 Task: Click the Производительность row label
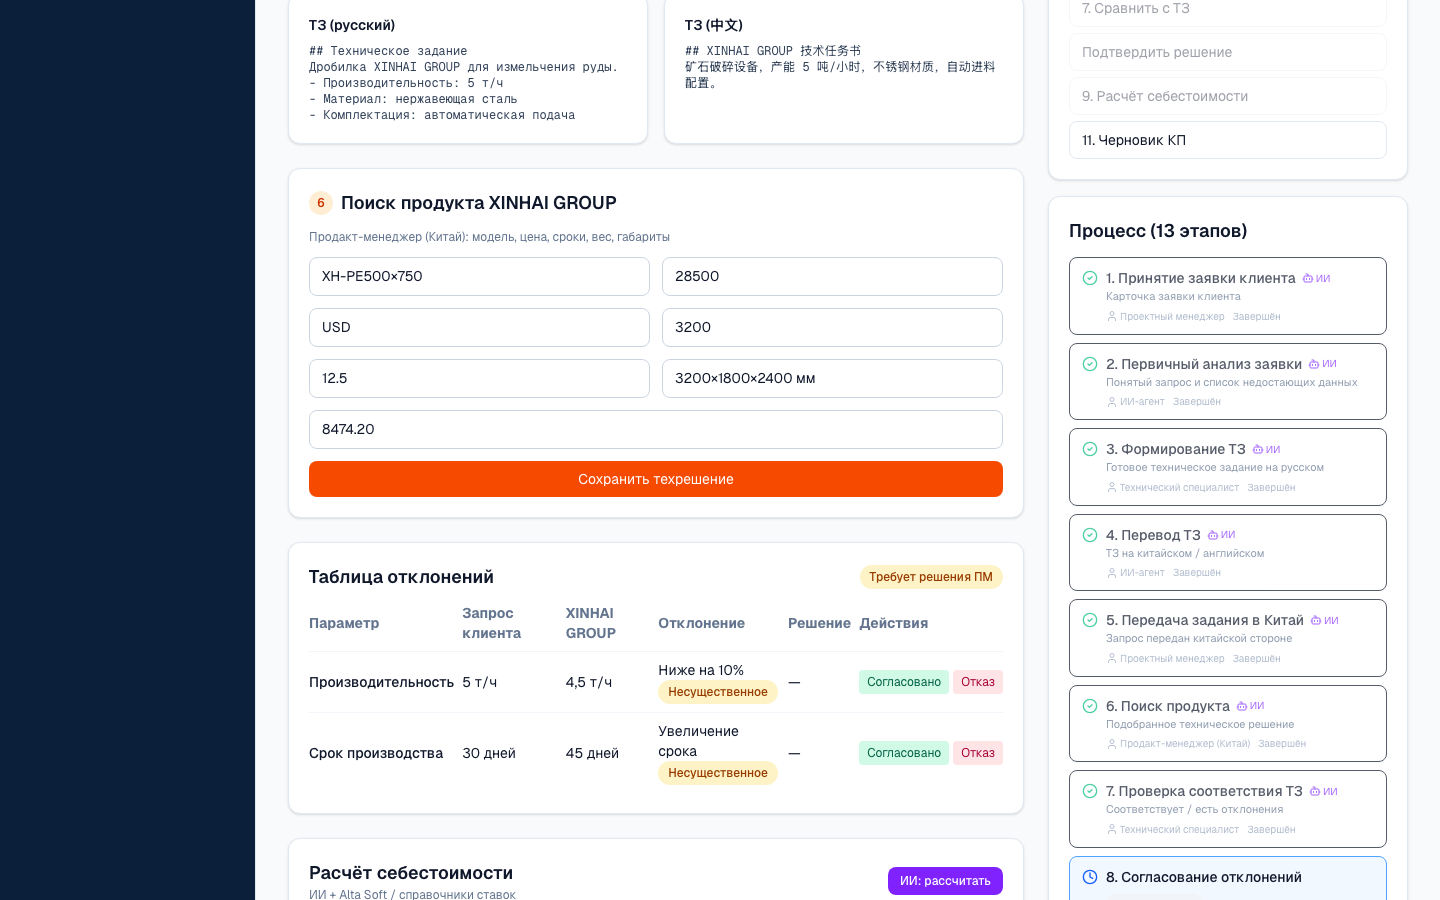381,682
